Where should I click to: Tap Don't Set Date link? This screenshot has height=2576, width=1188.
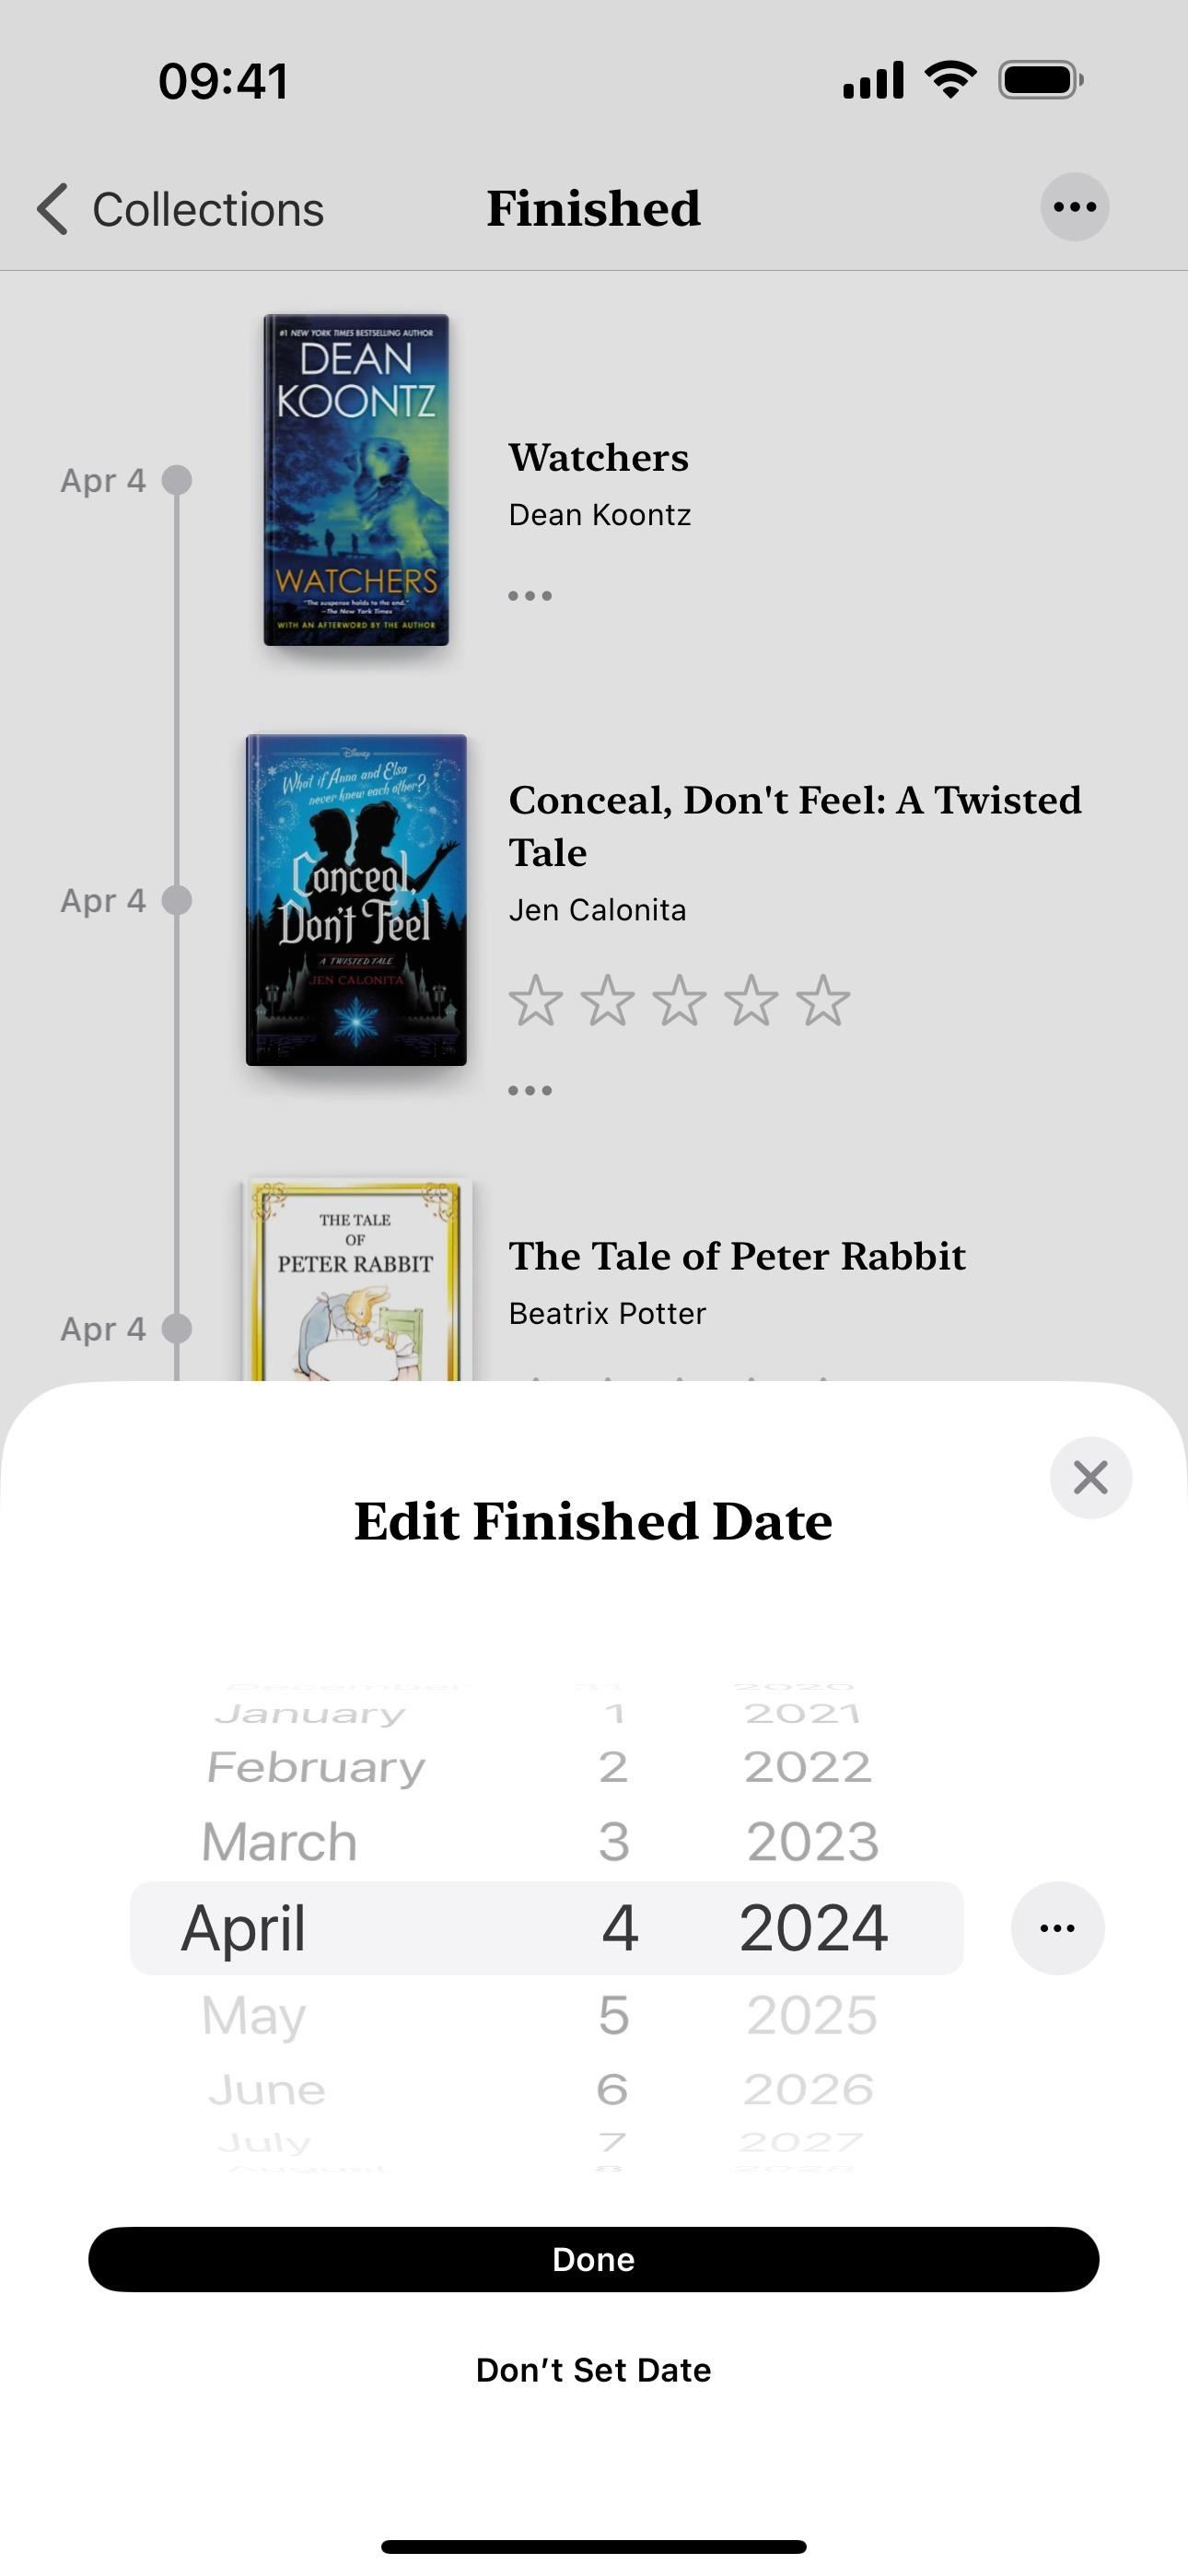[x=594, y=2369]
